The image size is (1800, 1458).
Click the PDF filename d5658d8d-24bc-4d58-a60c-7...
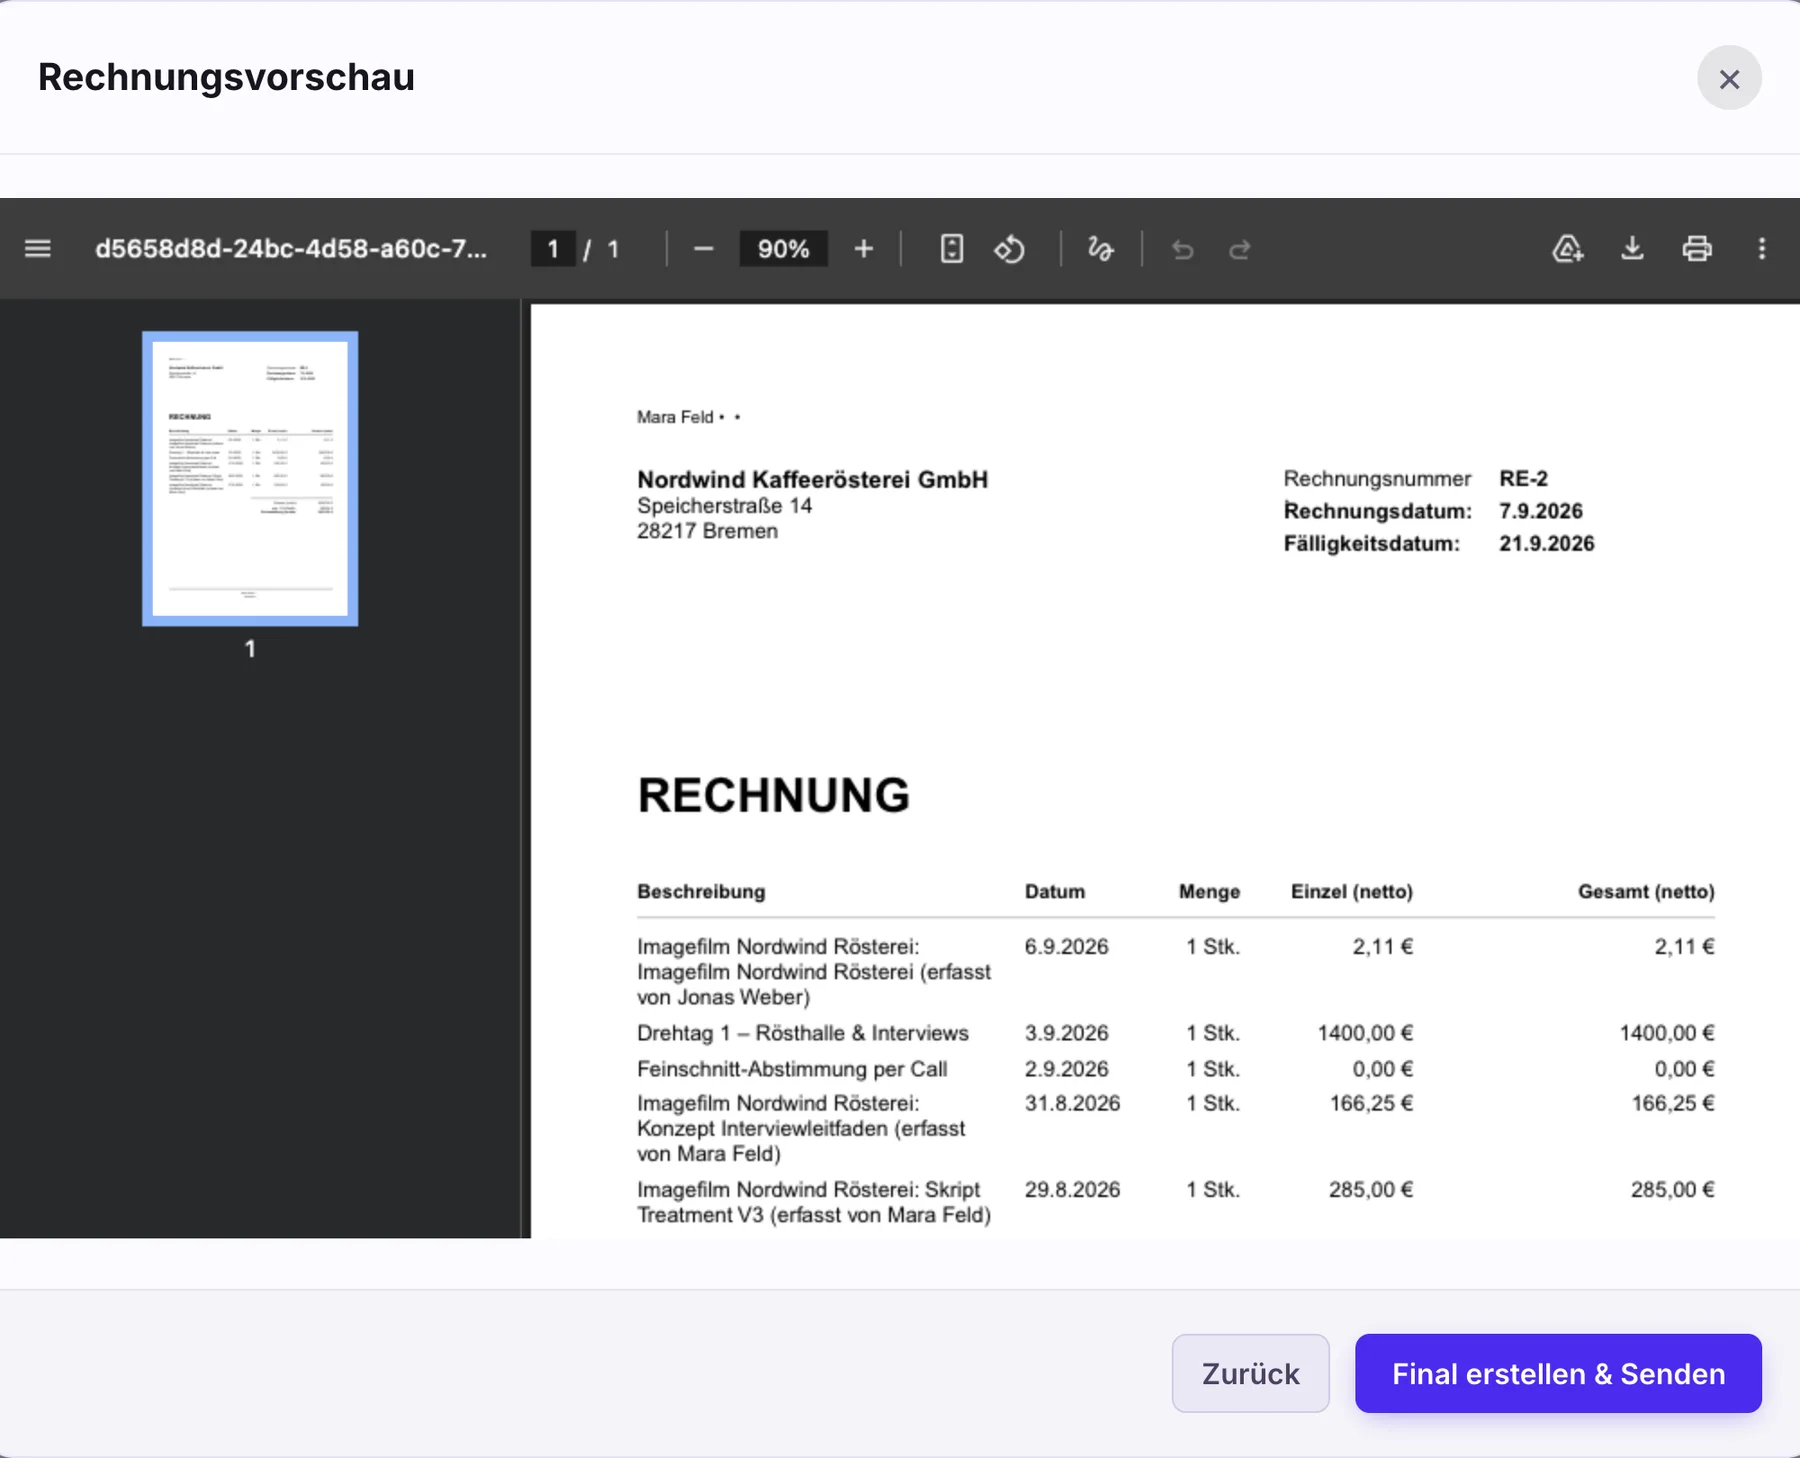pos(291,249)
